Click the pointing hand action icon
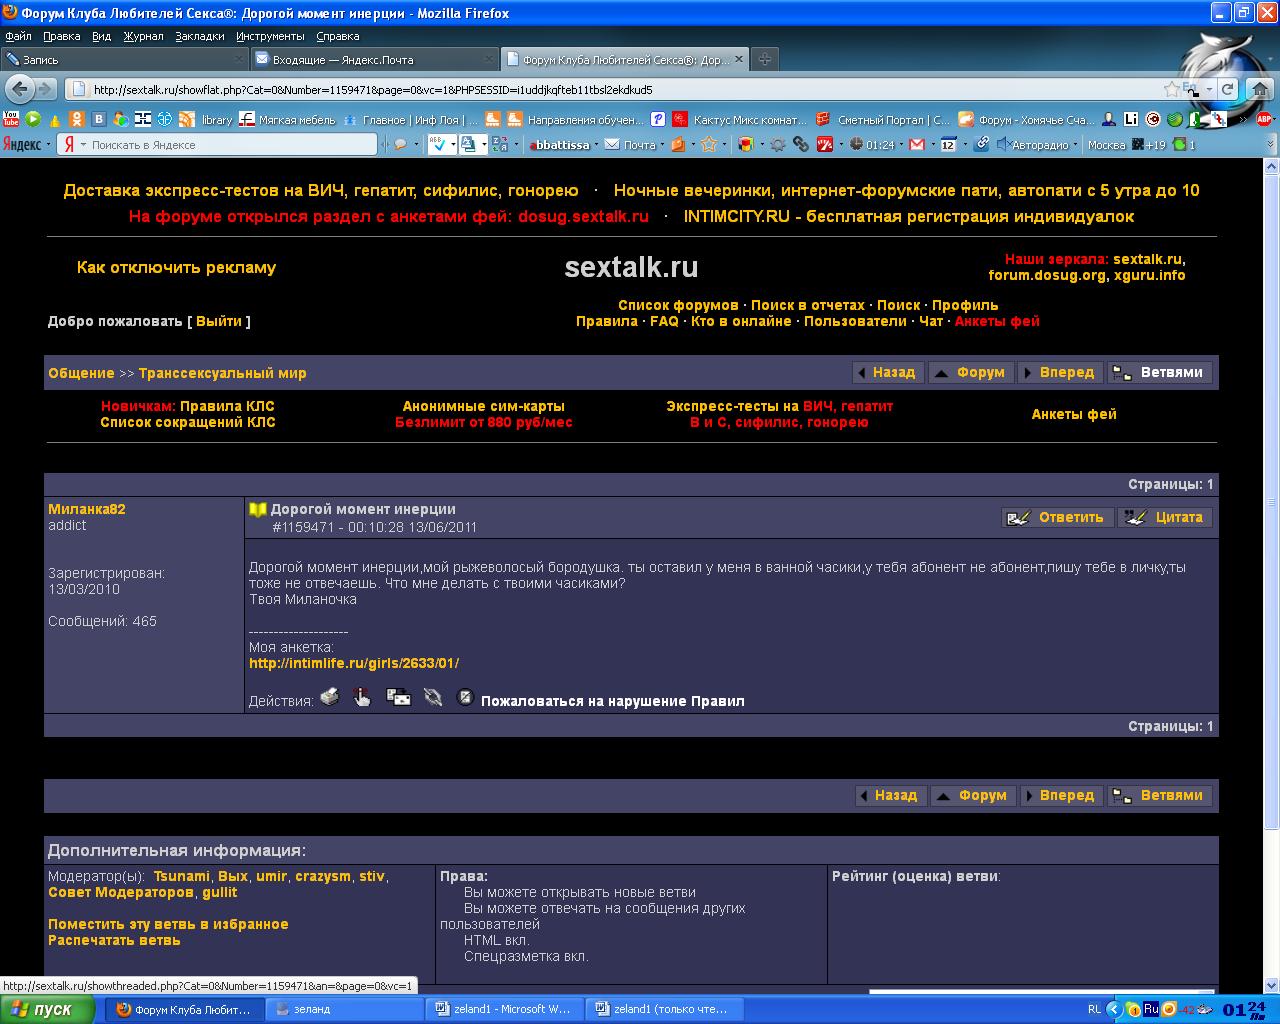 [362, 697]
